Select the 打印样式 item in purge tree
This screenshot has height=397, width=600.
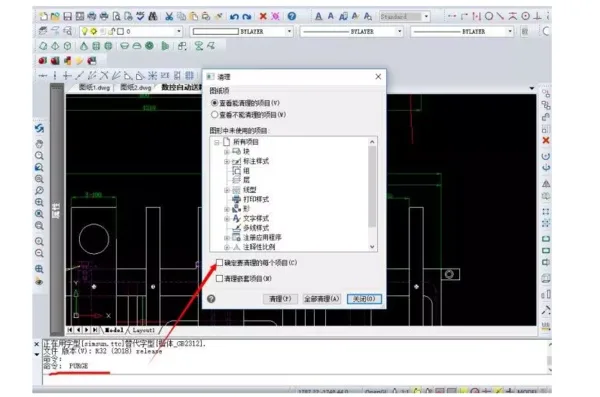256,199
